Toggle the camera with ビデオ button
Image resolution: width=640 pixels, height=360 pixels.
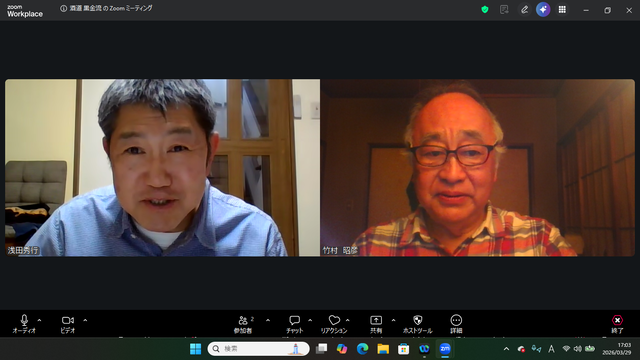68,324
